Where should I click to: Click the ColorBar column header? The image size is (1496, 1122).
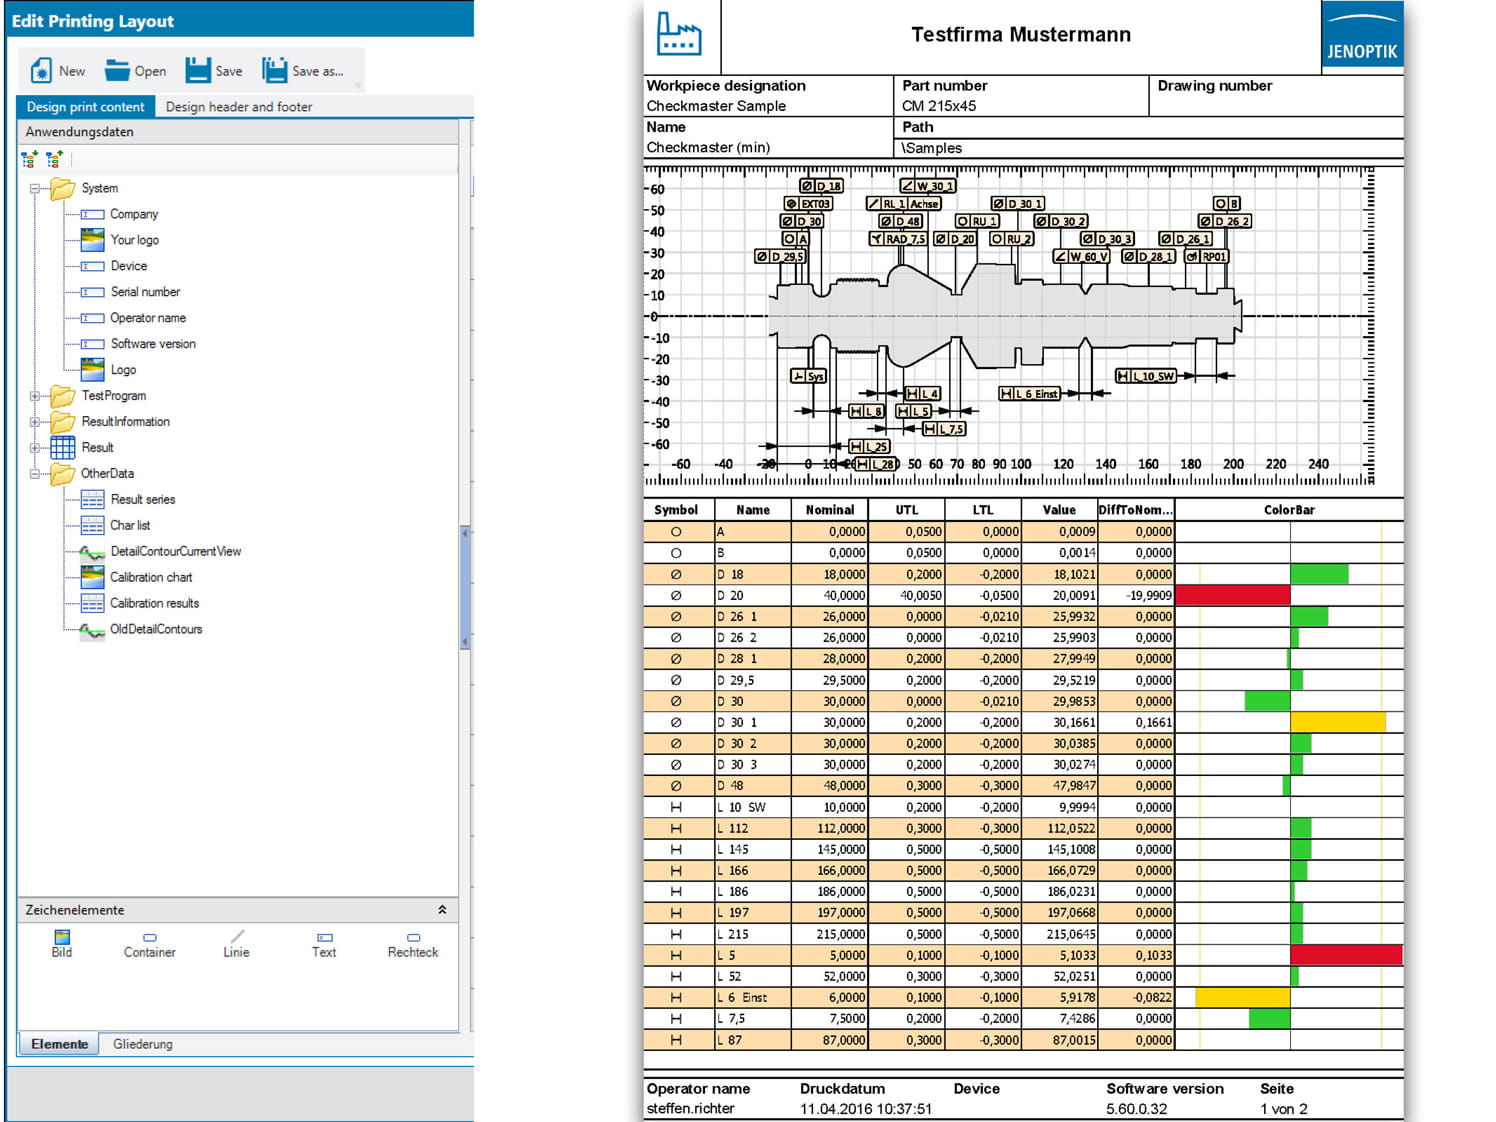tap(1289, 510)
